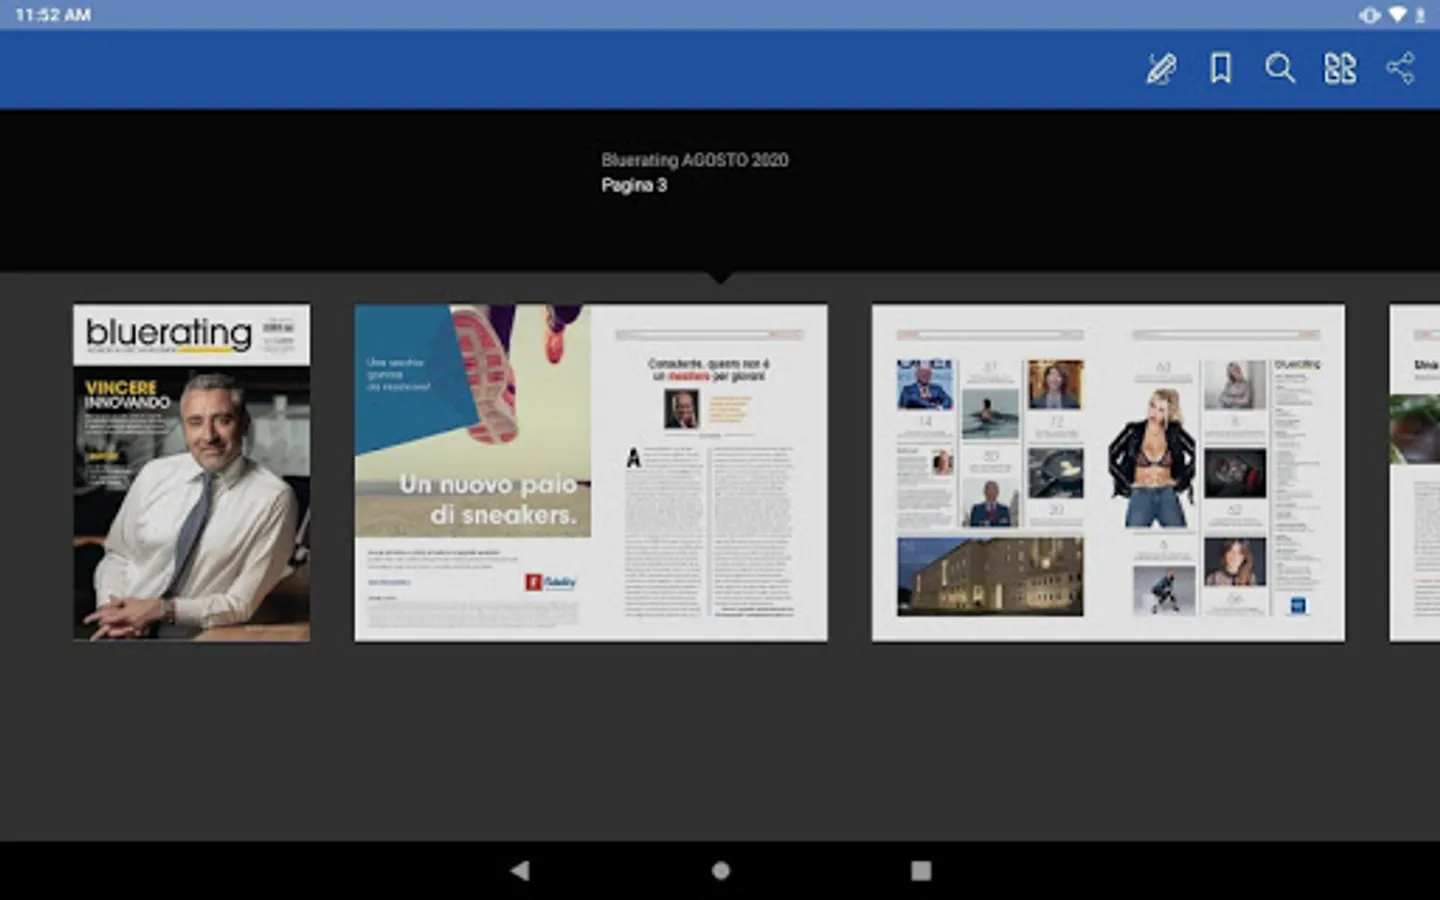The height and width of the screenshot is (900, 1440).
Task: Tap the eye icon in status bar
Action: click(1369, 15)
